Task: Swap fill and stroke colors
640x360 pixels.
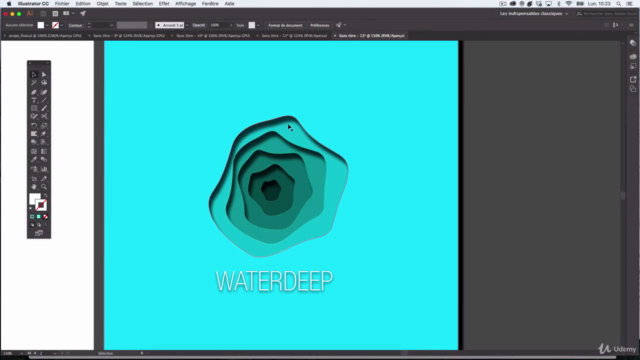Action: [x=45, y=196]
